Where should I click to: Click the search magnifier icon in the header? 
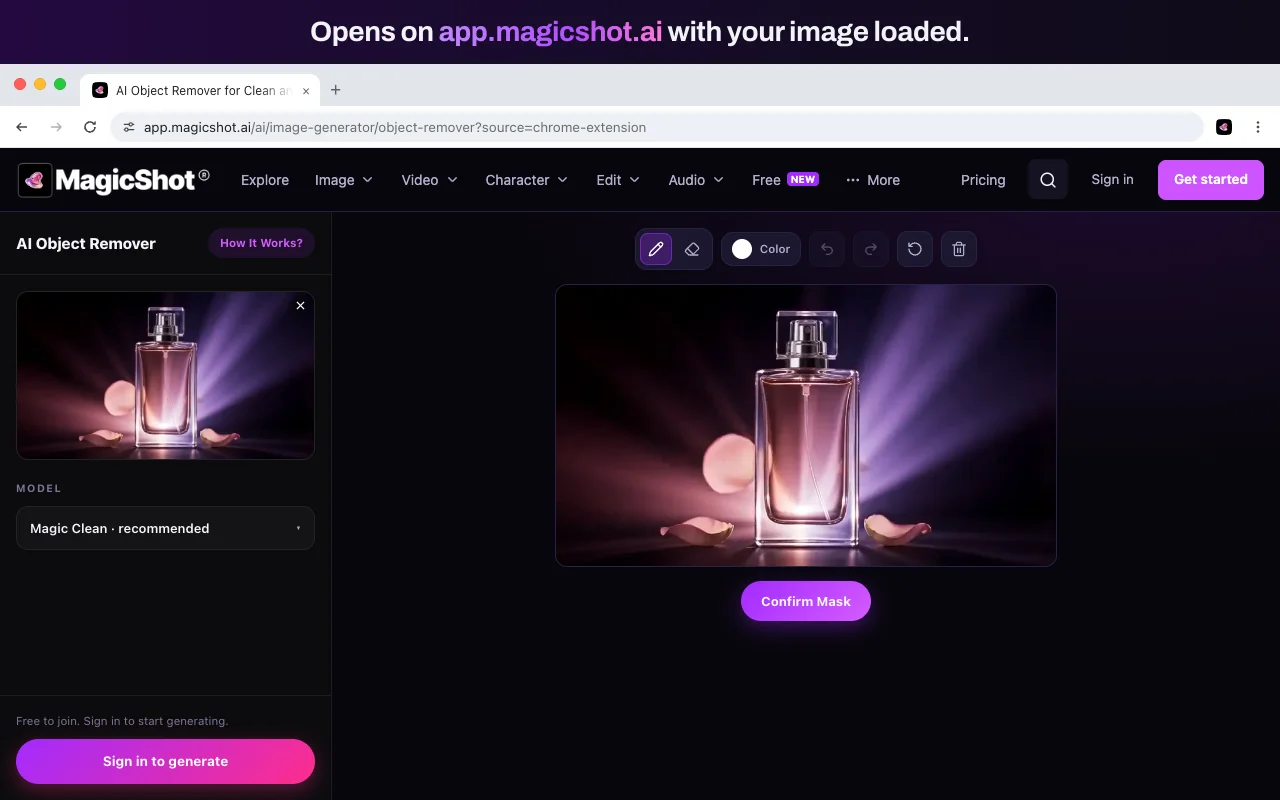pos(1048,180)
